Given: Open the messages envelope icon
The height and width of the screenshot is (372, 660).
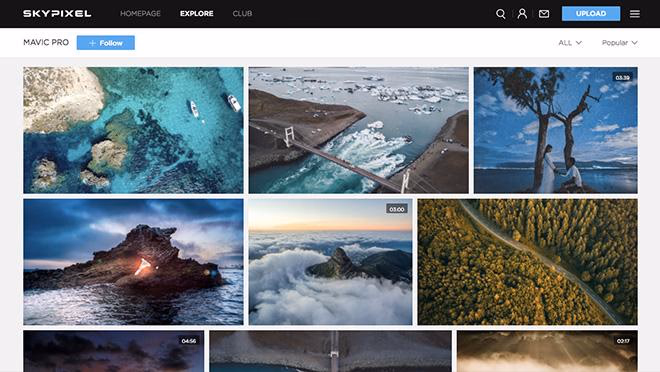Looking at the screenshot, I should [x=544, y=14].
